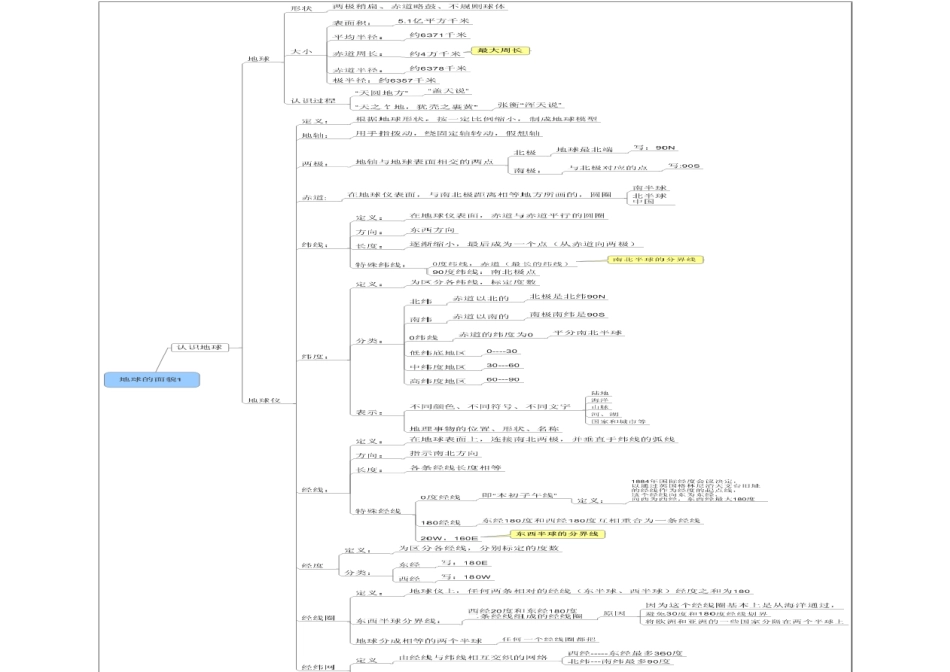Image resolution: width=950 pixels, height=672 pixels.
Task: Select the 90度纬线，南北极点 node
Action: [483, 272]
